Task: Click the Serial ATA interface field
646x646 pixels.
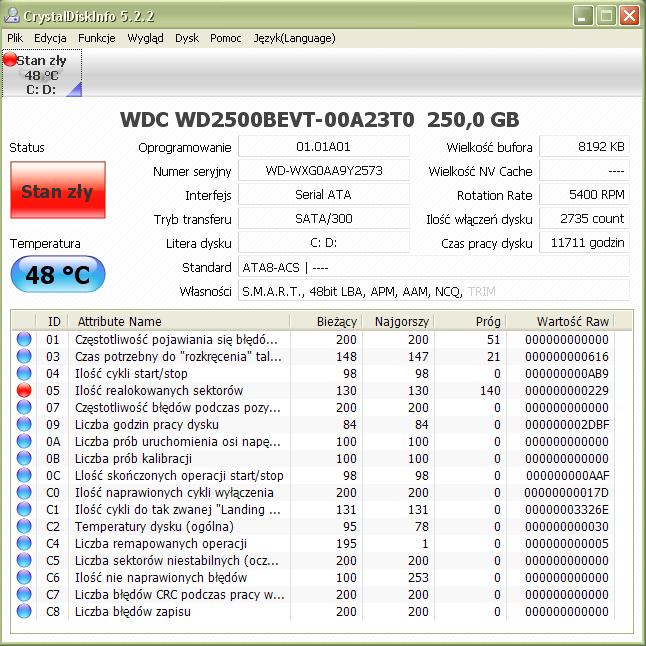Action: coord(324,194)
